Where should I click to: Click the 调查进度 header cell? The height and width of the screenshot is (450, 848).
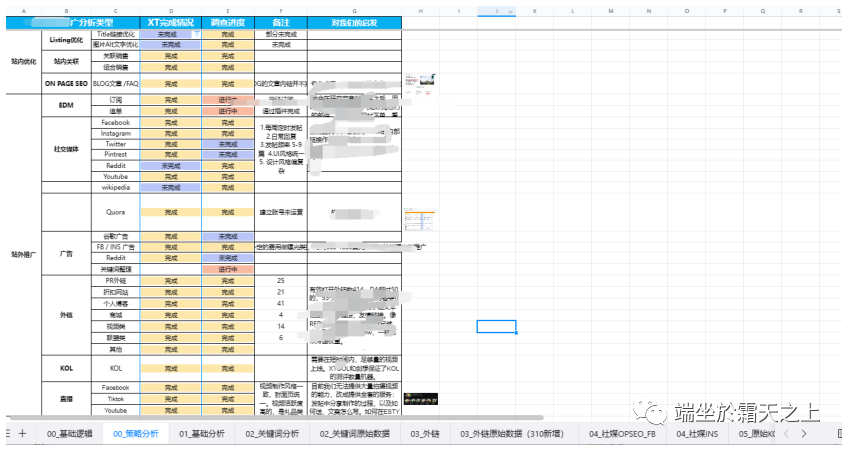(228, 22)
